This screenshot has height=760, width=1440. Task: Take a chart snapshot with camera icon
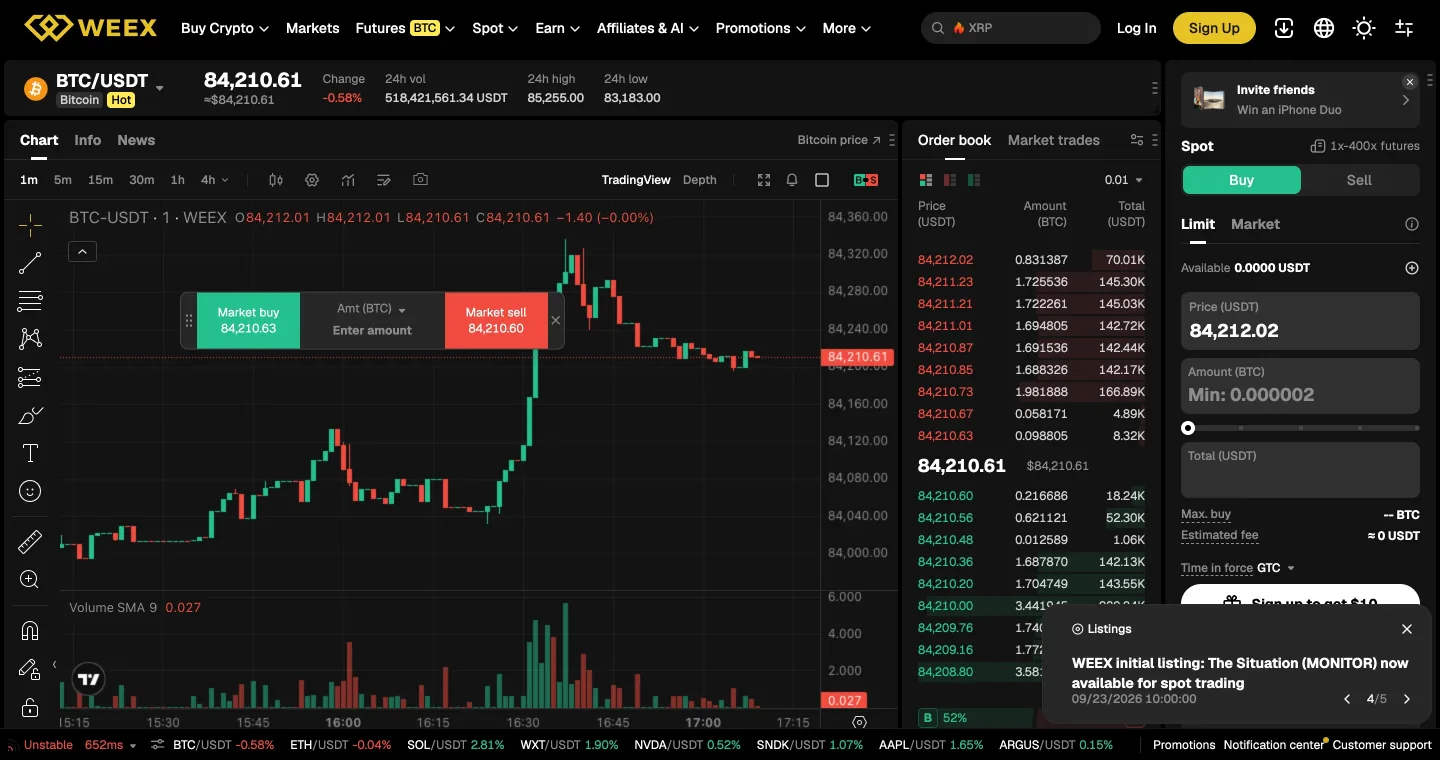420,180
